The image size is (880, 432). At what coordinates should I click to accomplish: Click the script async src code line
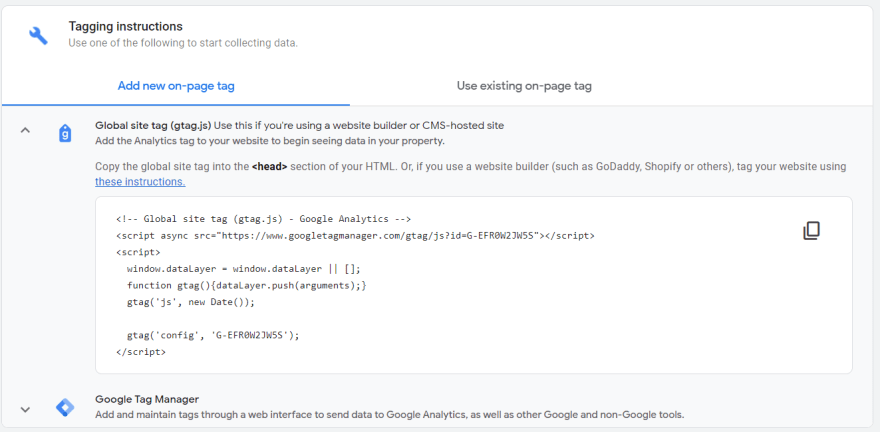[355, 236]
